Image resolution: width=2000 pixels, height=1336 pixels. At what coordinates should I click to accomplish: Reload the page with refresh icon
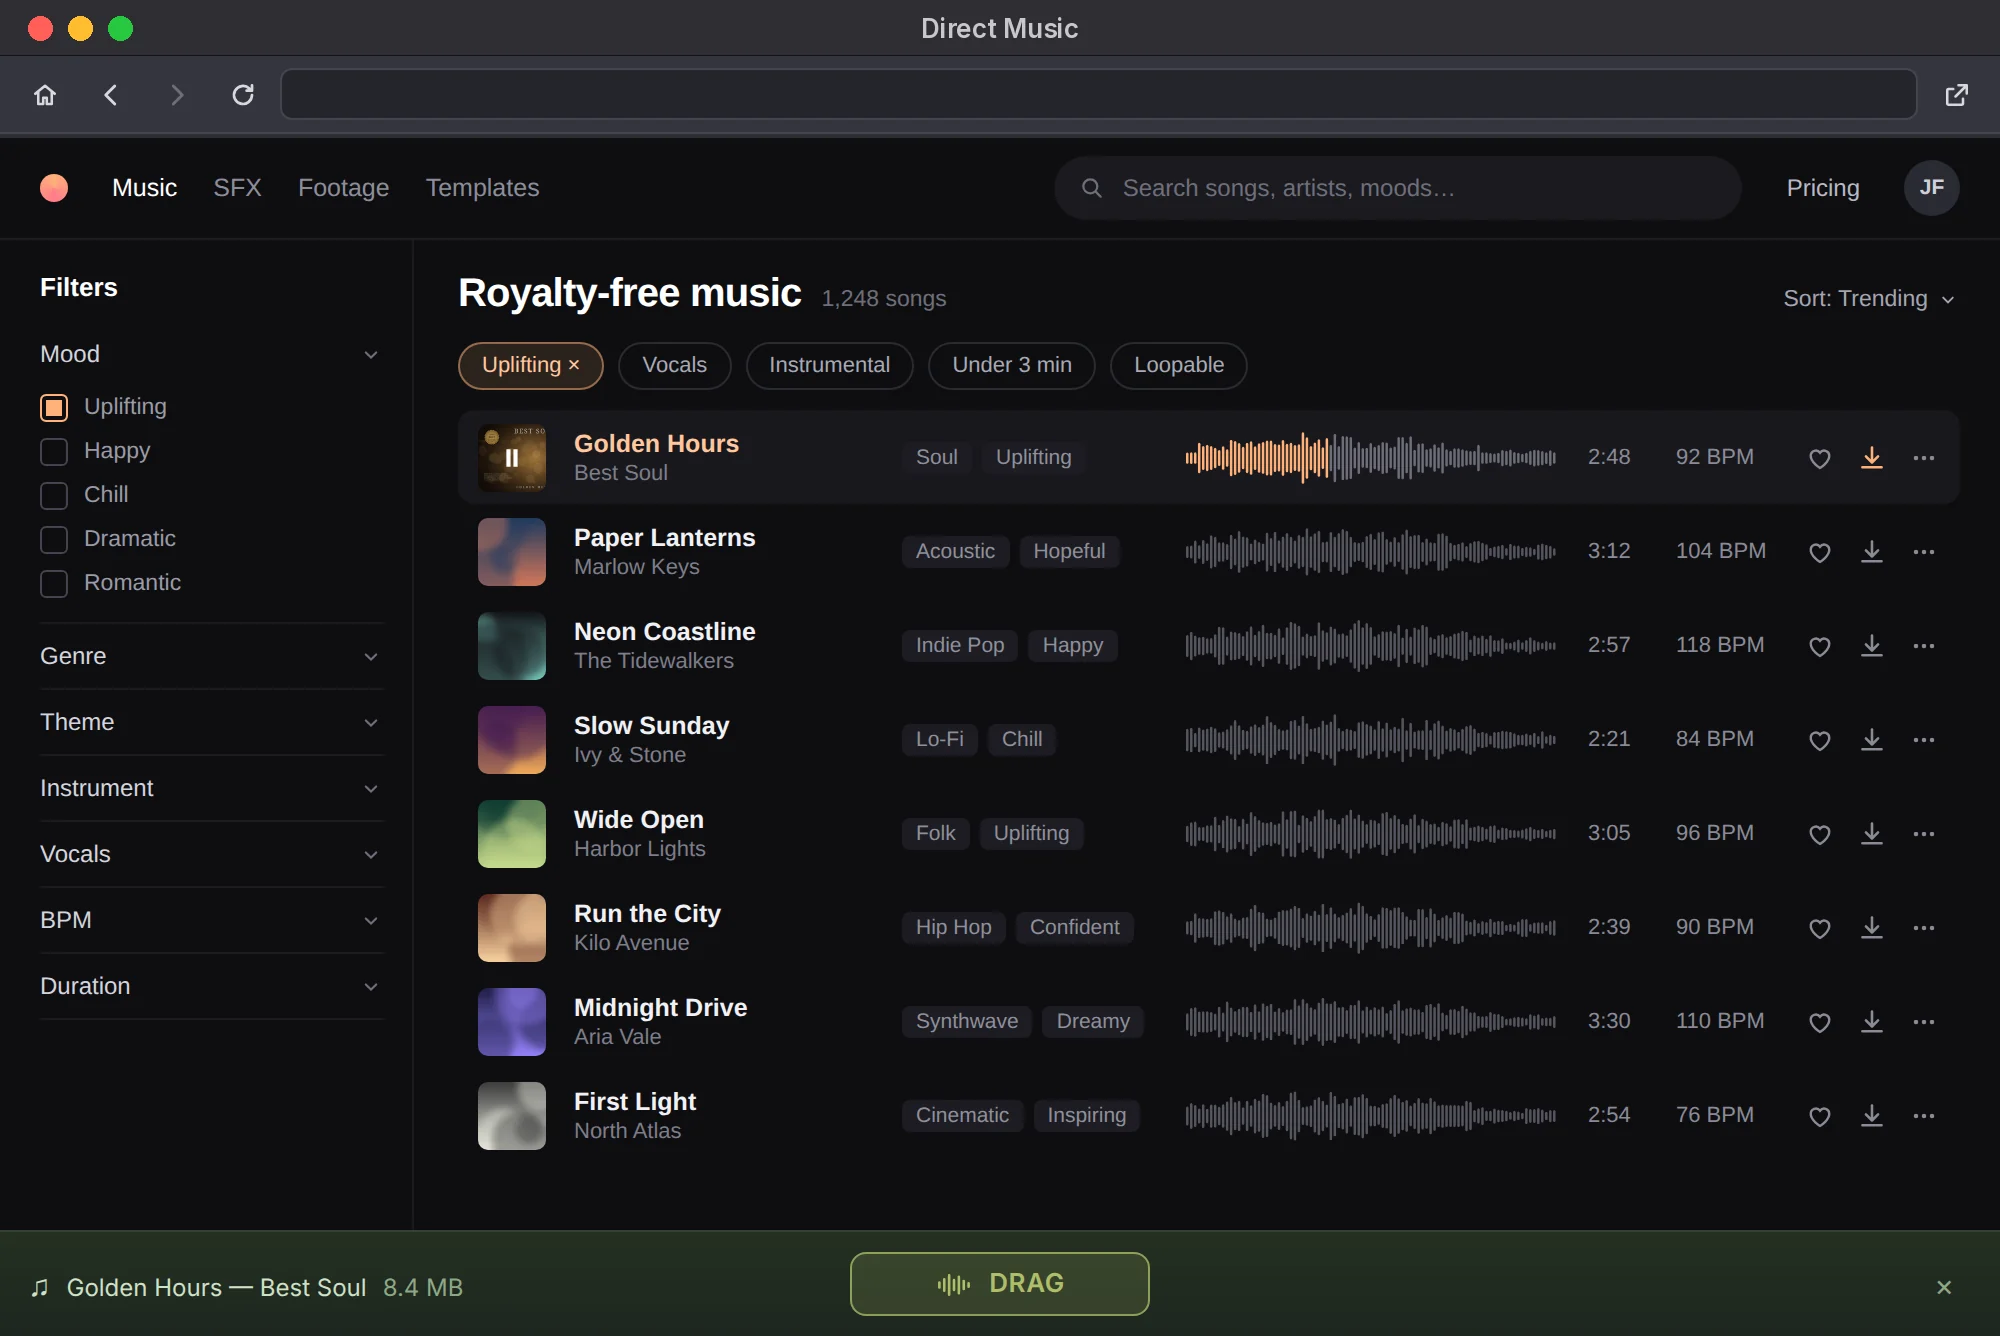pos(243,95)
